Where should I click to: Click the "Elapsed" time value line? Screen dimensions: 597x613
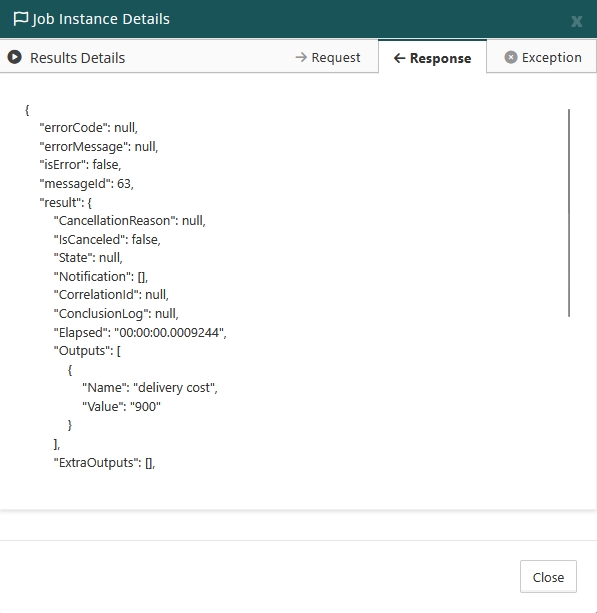pyautogui.click(x=140, y=332)
